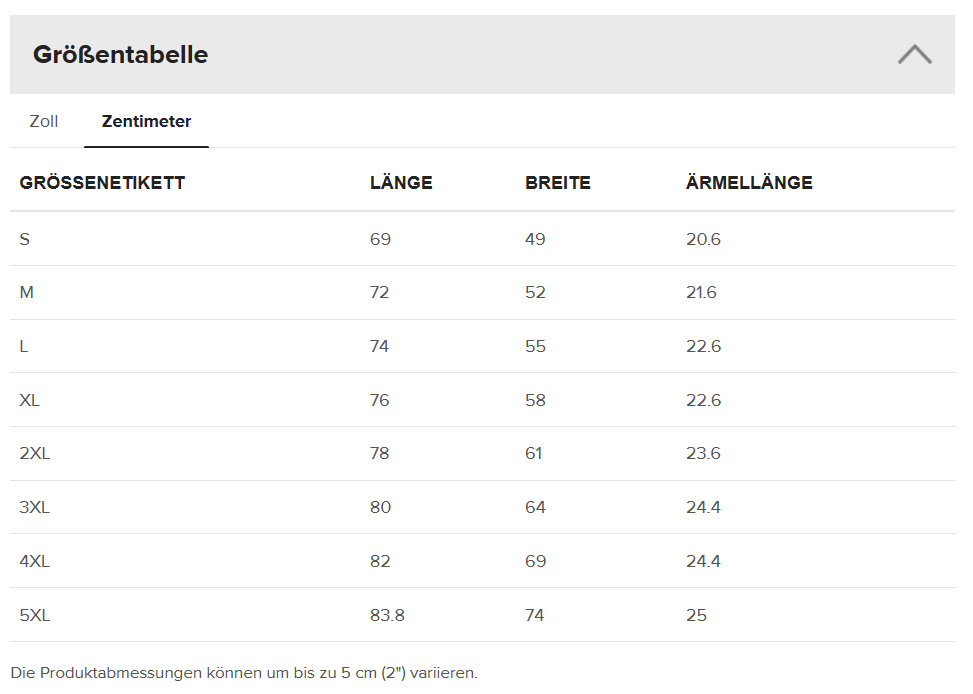Select the Zentimeter tab
The width and height of the screenshot is (973, 694).
point(146,122)
